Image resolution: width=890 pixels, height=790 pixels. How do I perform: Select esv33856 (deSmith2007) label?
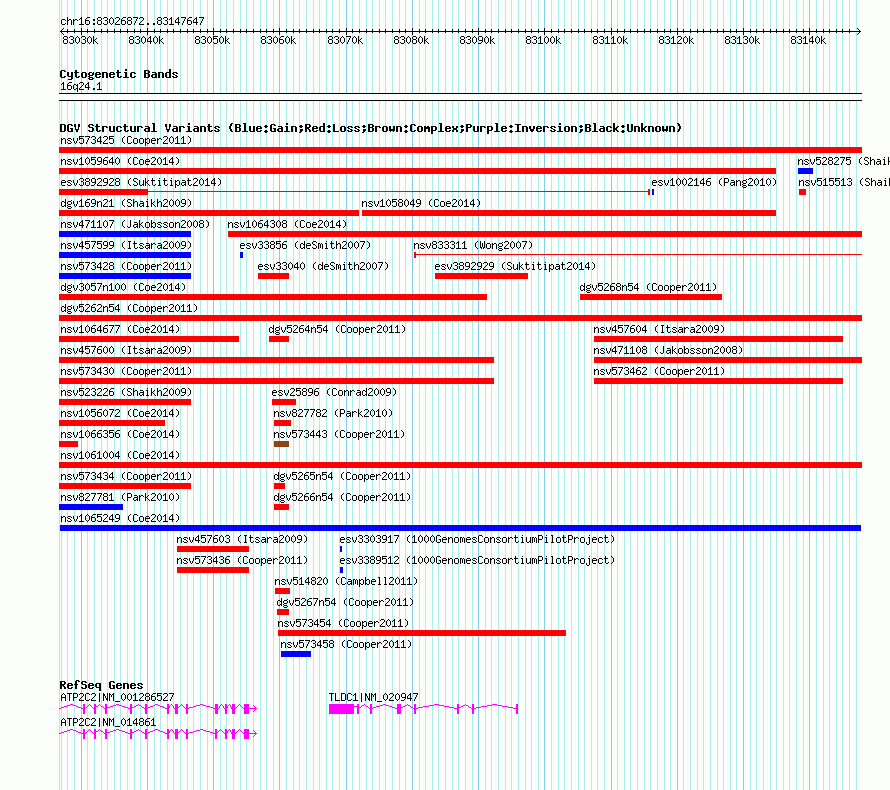[x=305, y=245]
